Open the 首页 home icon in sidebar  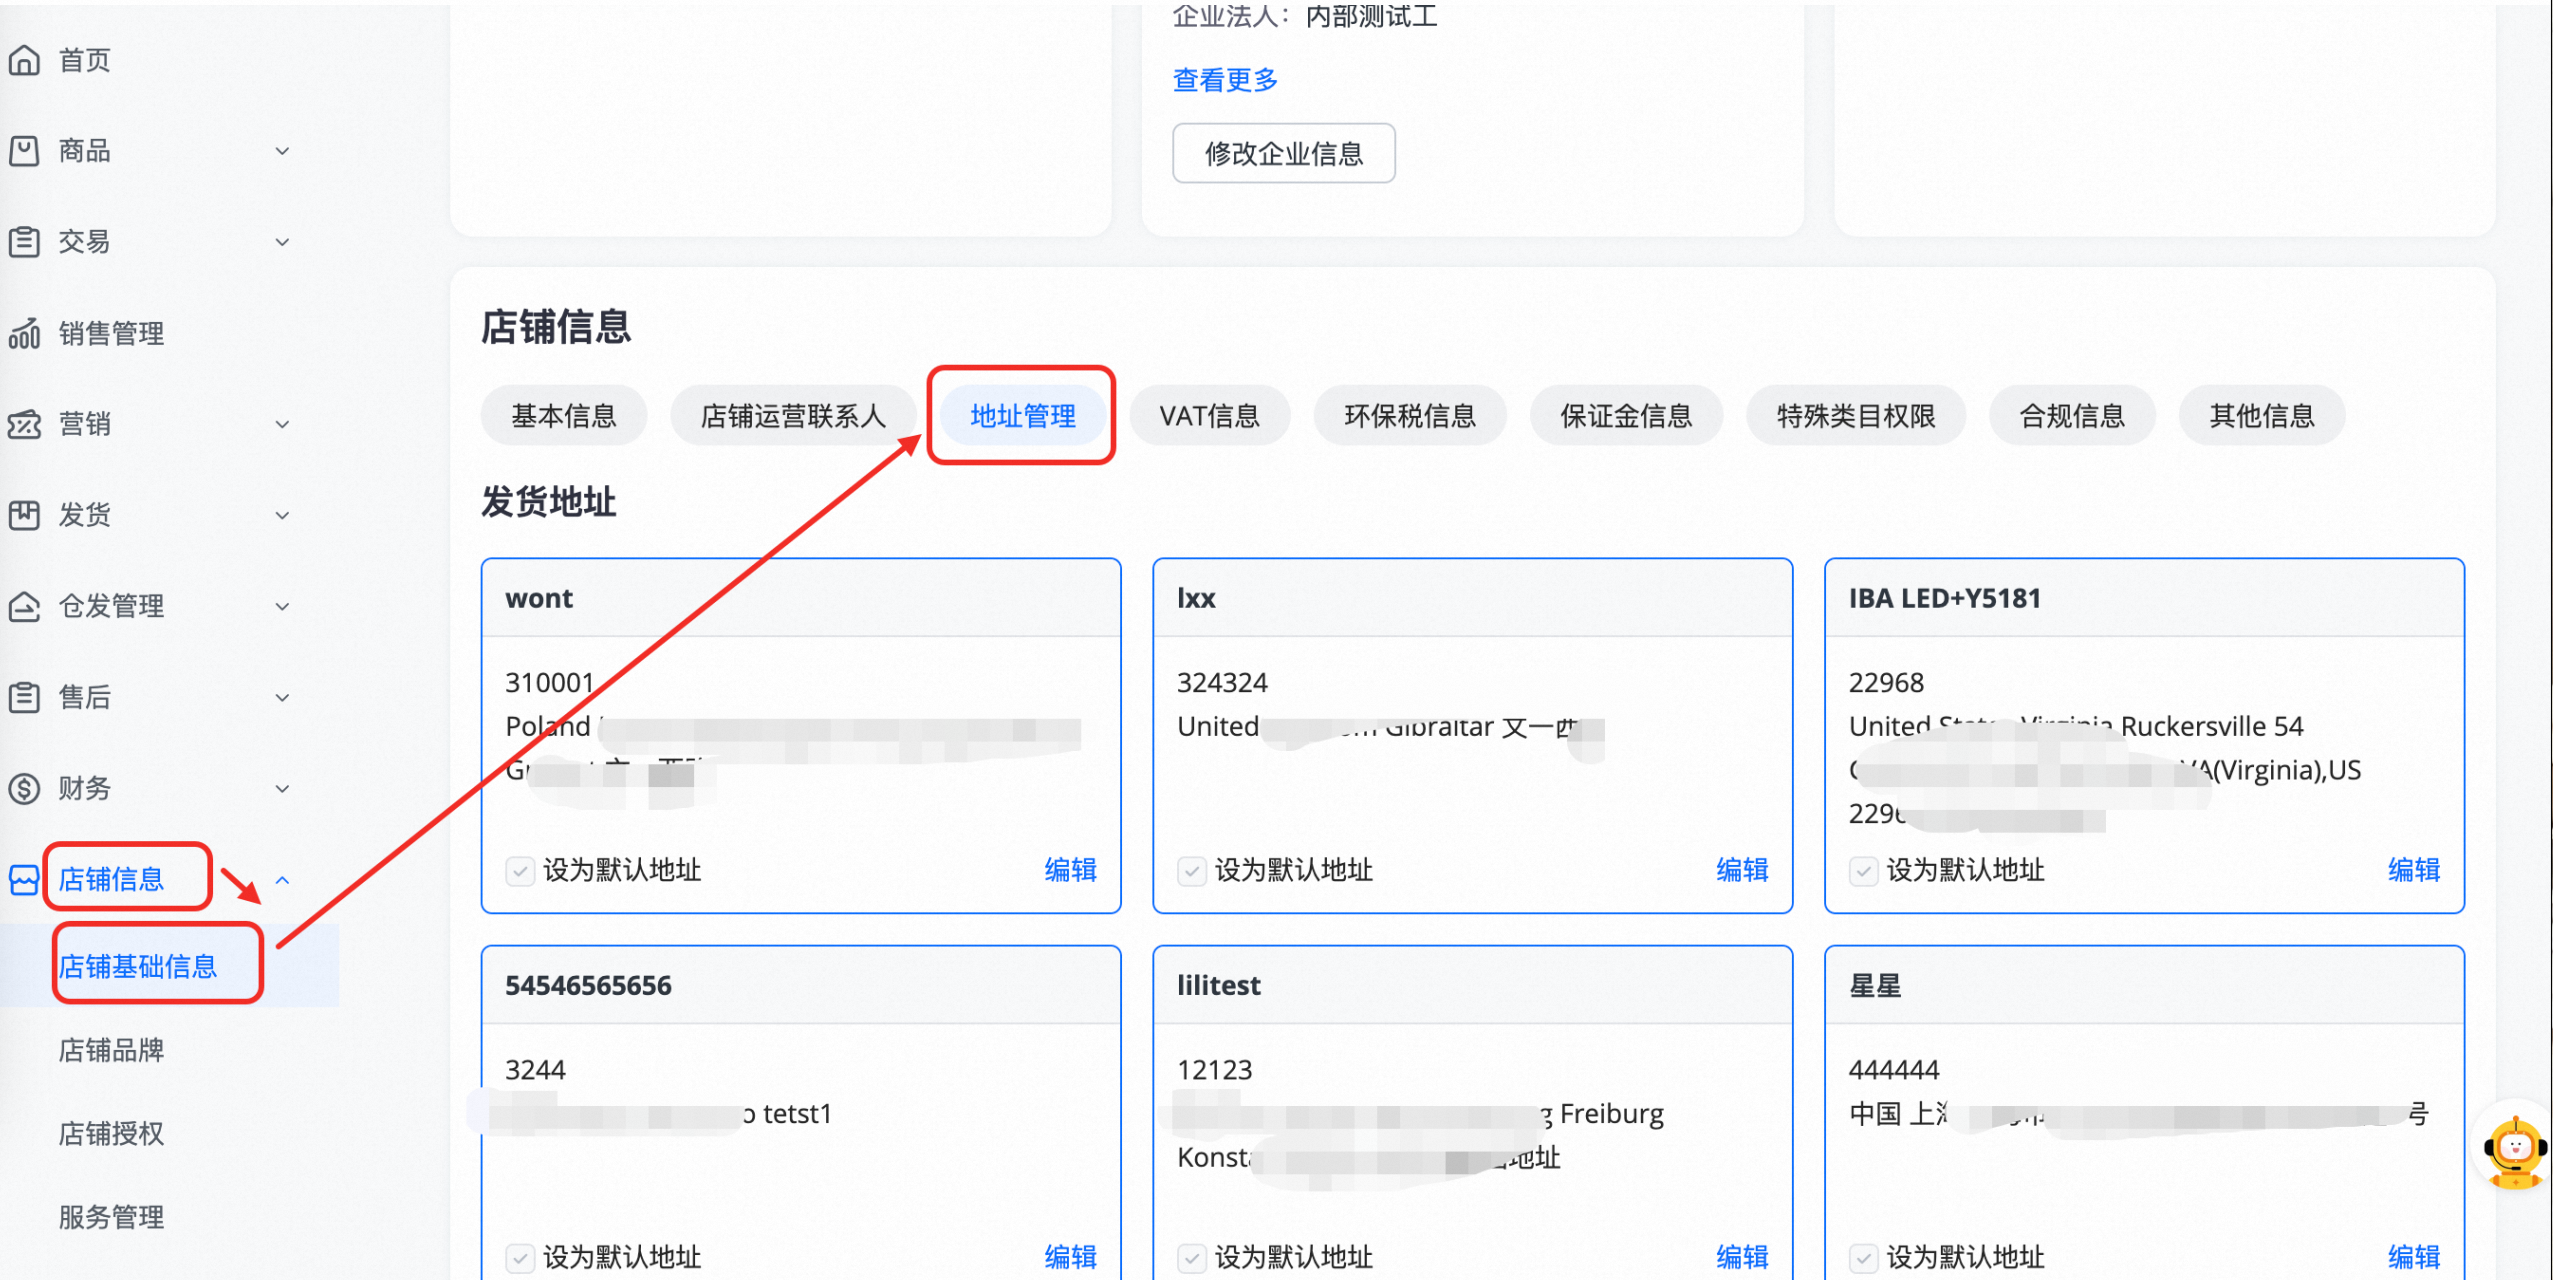[24, 60]
